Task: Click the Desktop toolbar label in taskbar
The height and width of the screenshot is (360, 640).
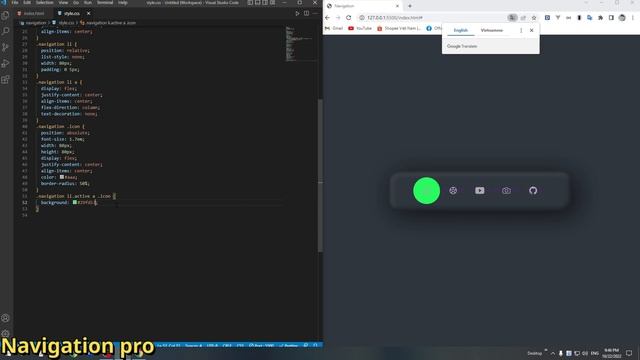Action: pyautogui.click(x=534, y=353)
